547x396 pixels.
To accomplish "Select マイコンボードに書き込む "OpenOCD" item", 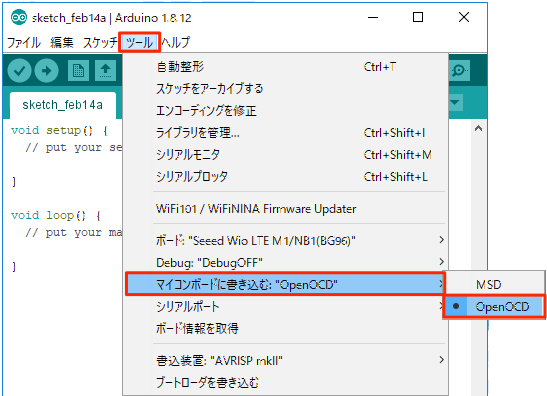I will tap(285, 285).
